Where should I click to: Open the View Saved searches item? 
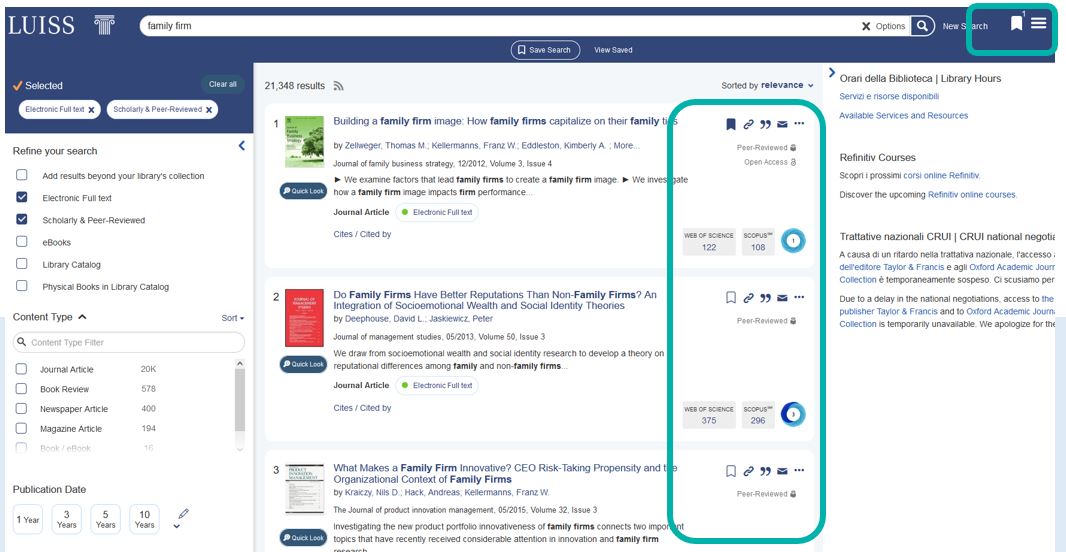(x=613, y=50)
